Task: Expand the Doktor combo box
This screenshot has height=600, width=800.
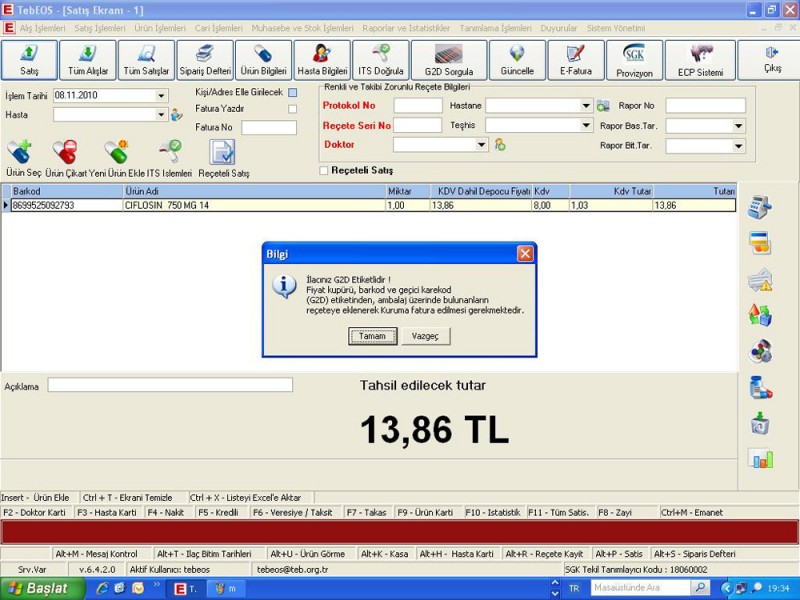Action: (482, 145)
